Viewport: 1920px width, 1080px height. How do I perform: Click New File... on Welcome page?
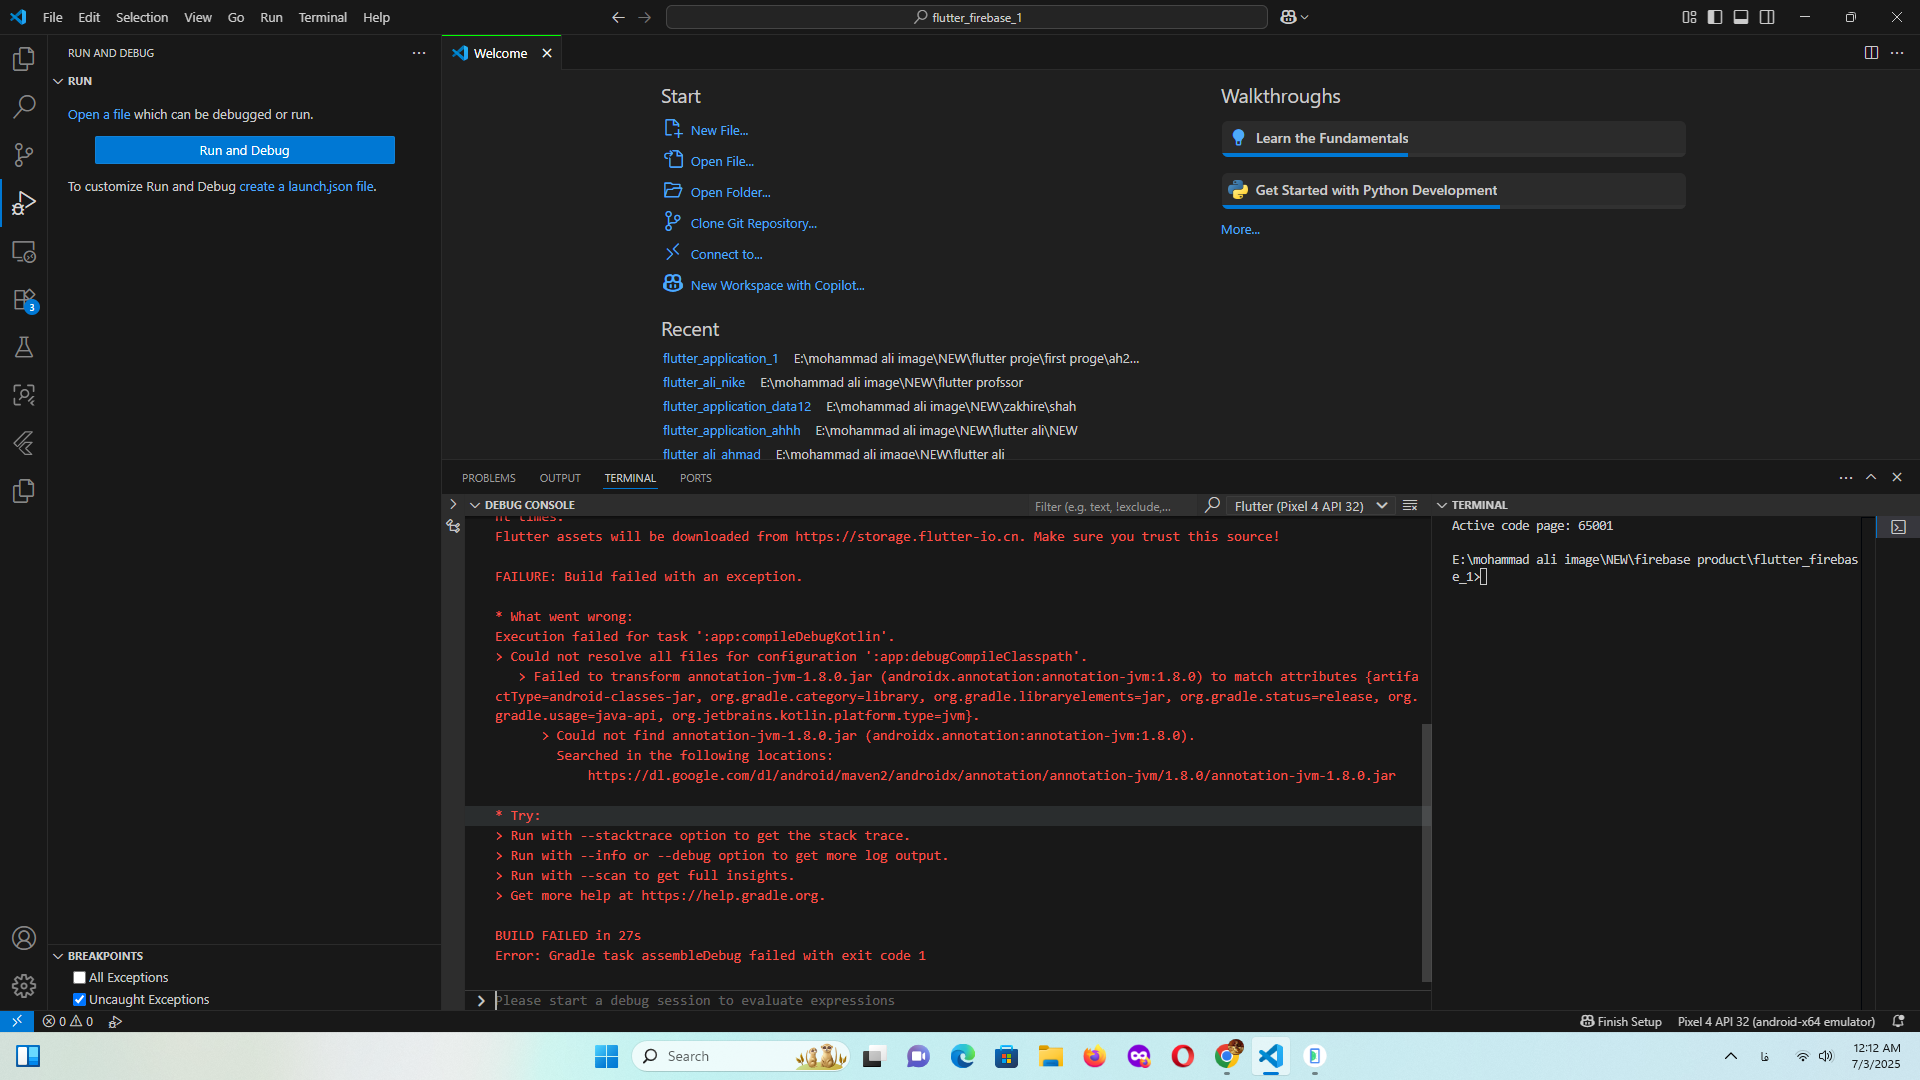tap(719, 130)
